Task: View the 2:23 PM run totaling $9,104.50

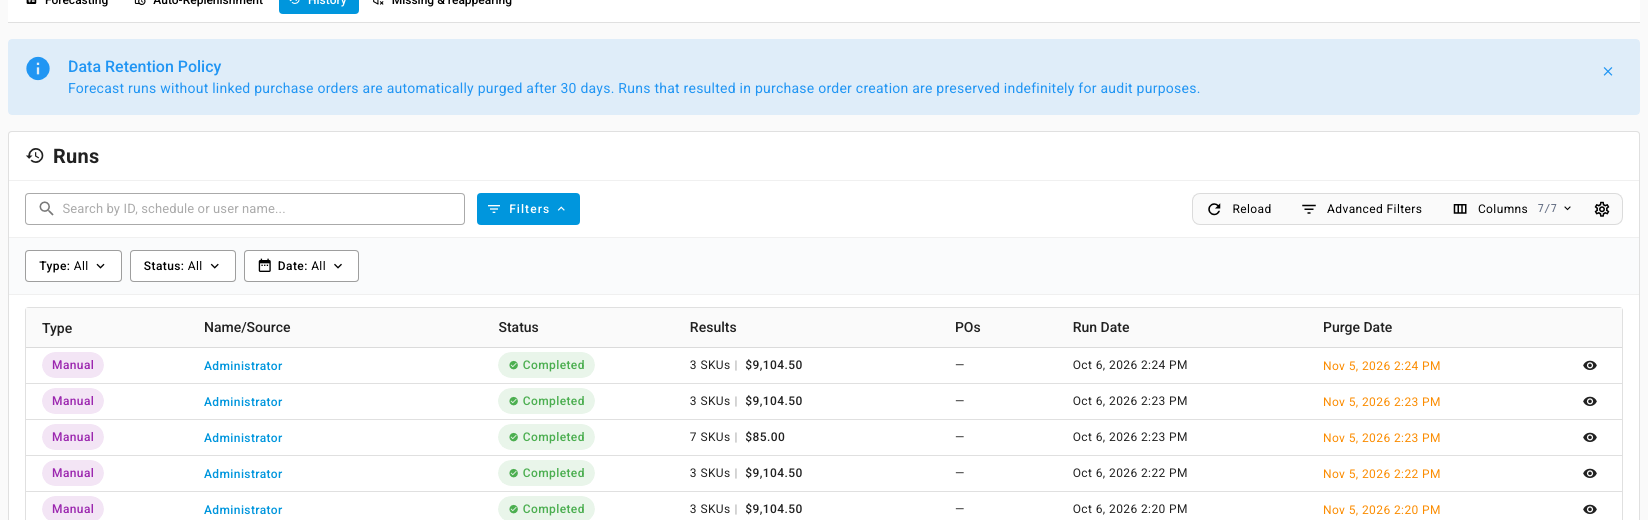Action: pos(1590,402)
